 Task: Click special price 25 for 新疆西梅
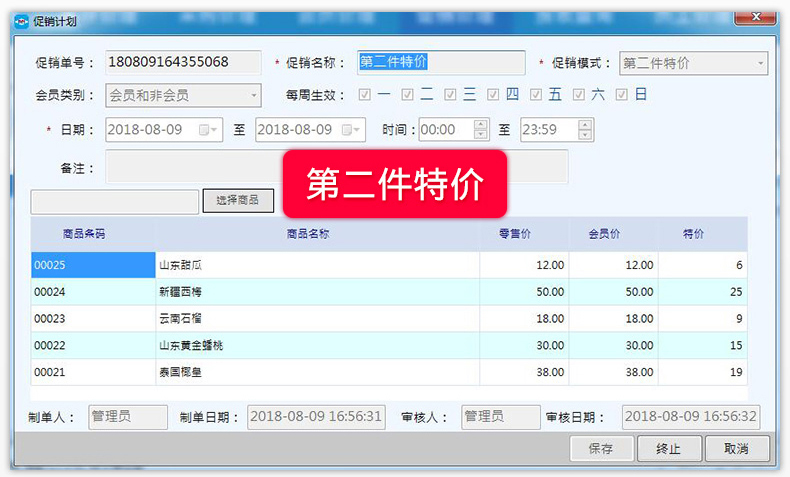click(x=703, y=292)
